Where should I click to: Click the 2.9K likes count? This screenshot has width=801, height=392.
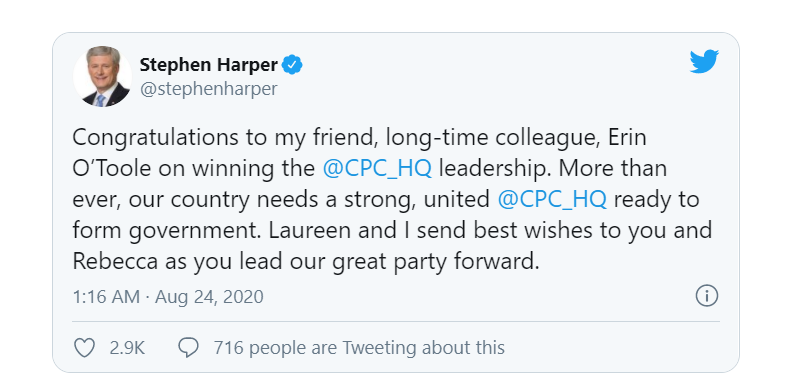[x=127, y=348]
